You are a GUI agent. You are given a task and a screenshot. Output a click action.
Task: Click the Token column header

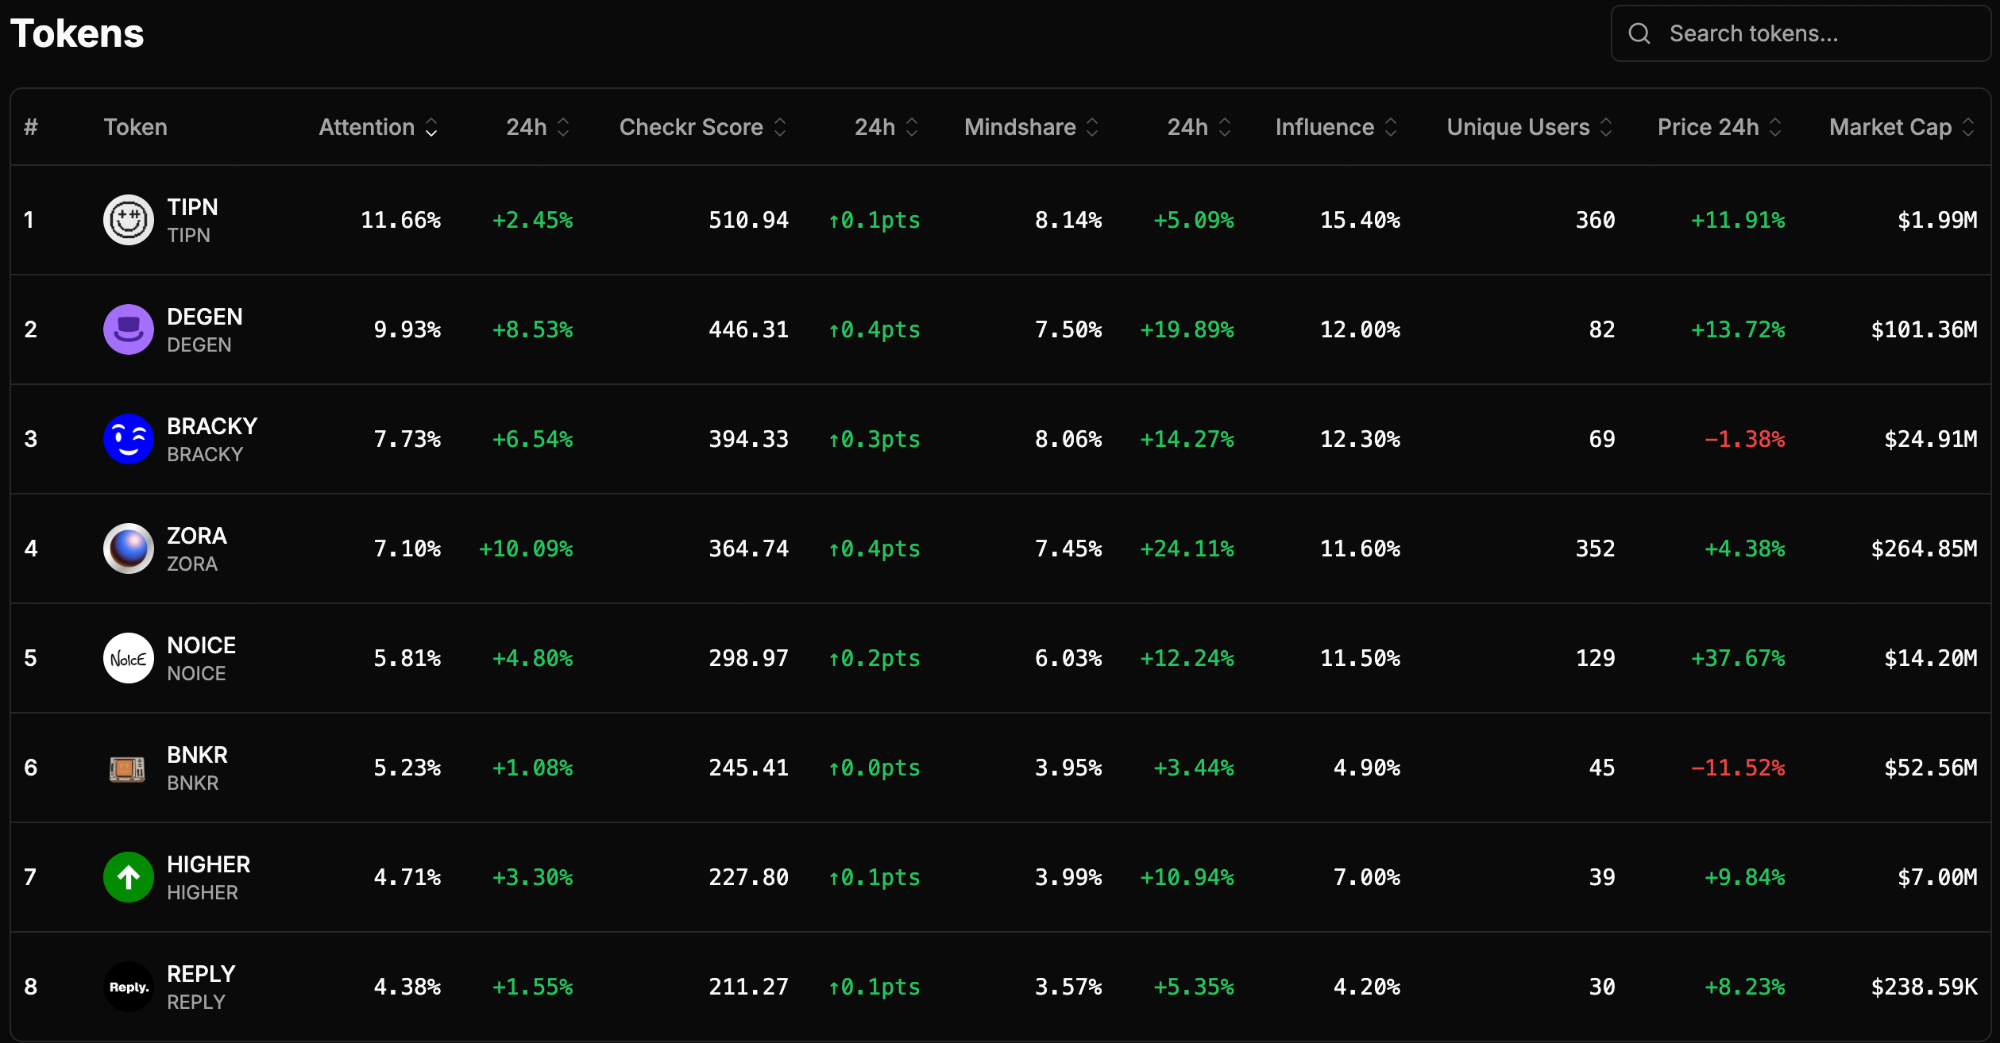(135, 128)
